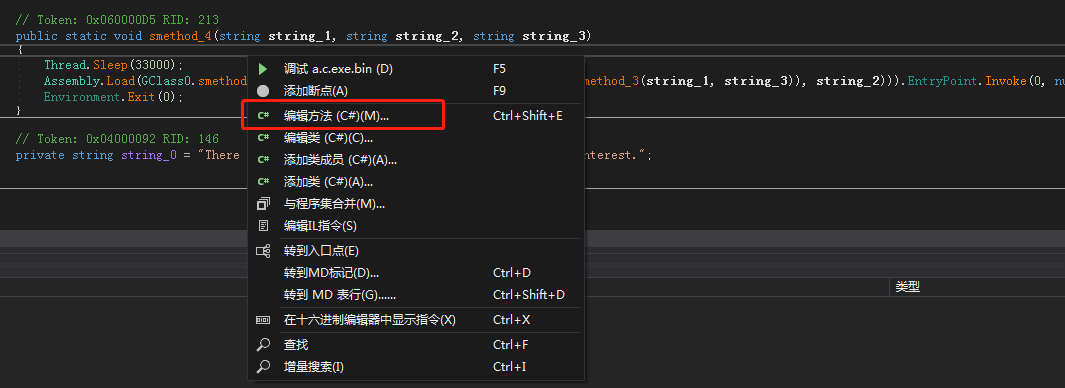
Task: Click the 类型 column header
Action: 907,287
